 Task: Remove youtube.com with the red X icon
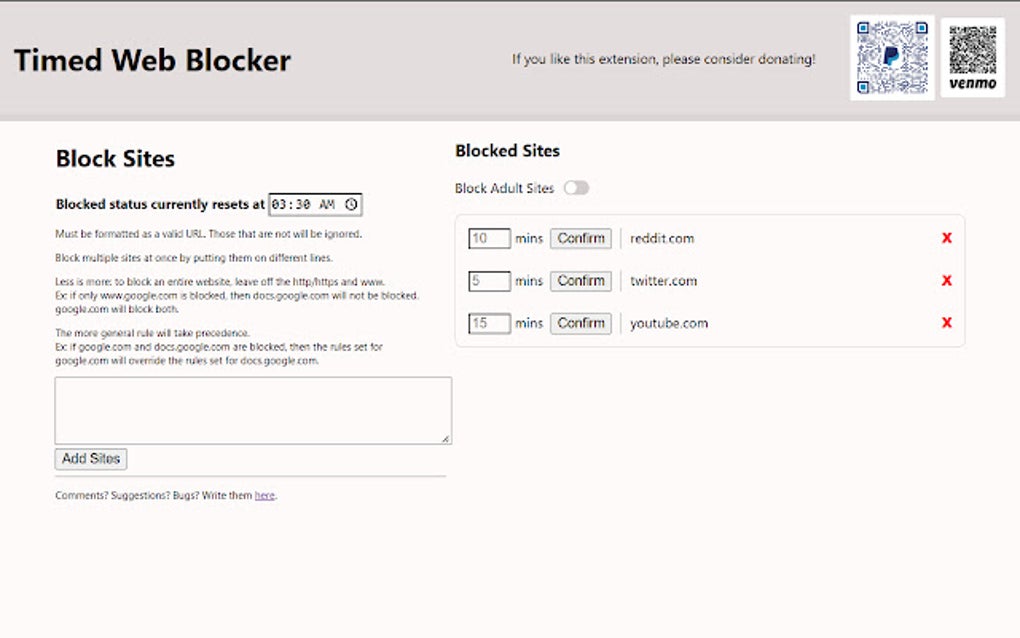945,323
